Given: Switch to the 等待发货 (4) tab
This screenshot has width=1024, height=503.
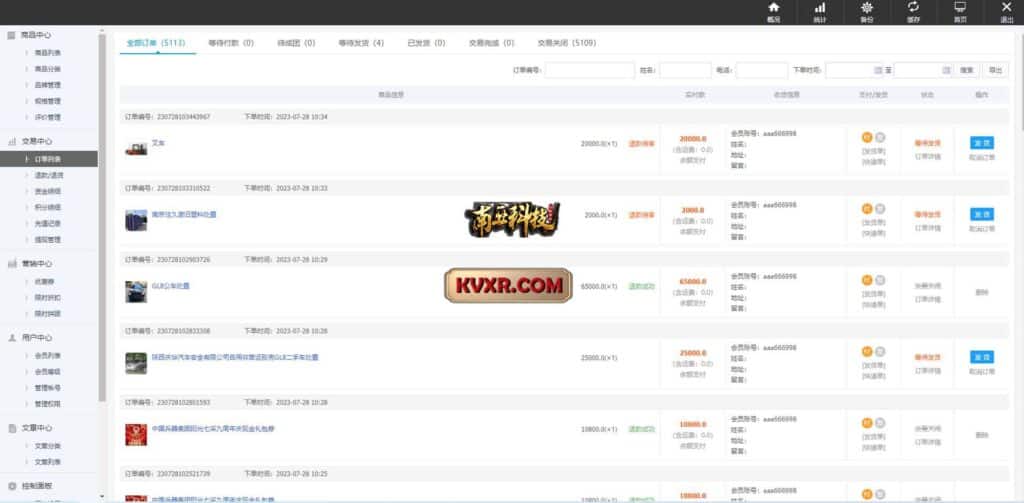Looking at the screenshot, I should (361, 43).
